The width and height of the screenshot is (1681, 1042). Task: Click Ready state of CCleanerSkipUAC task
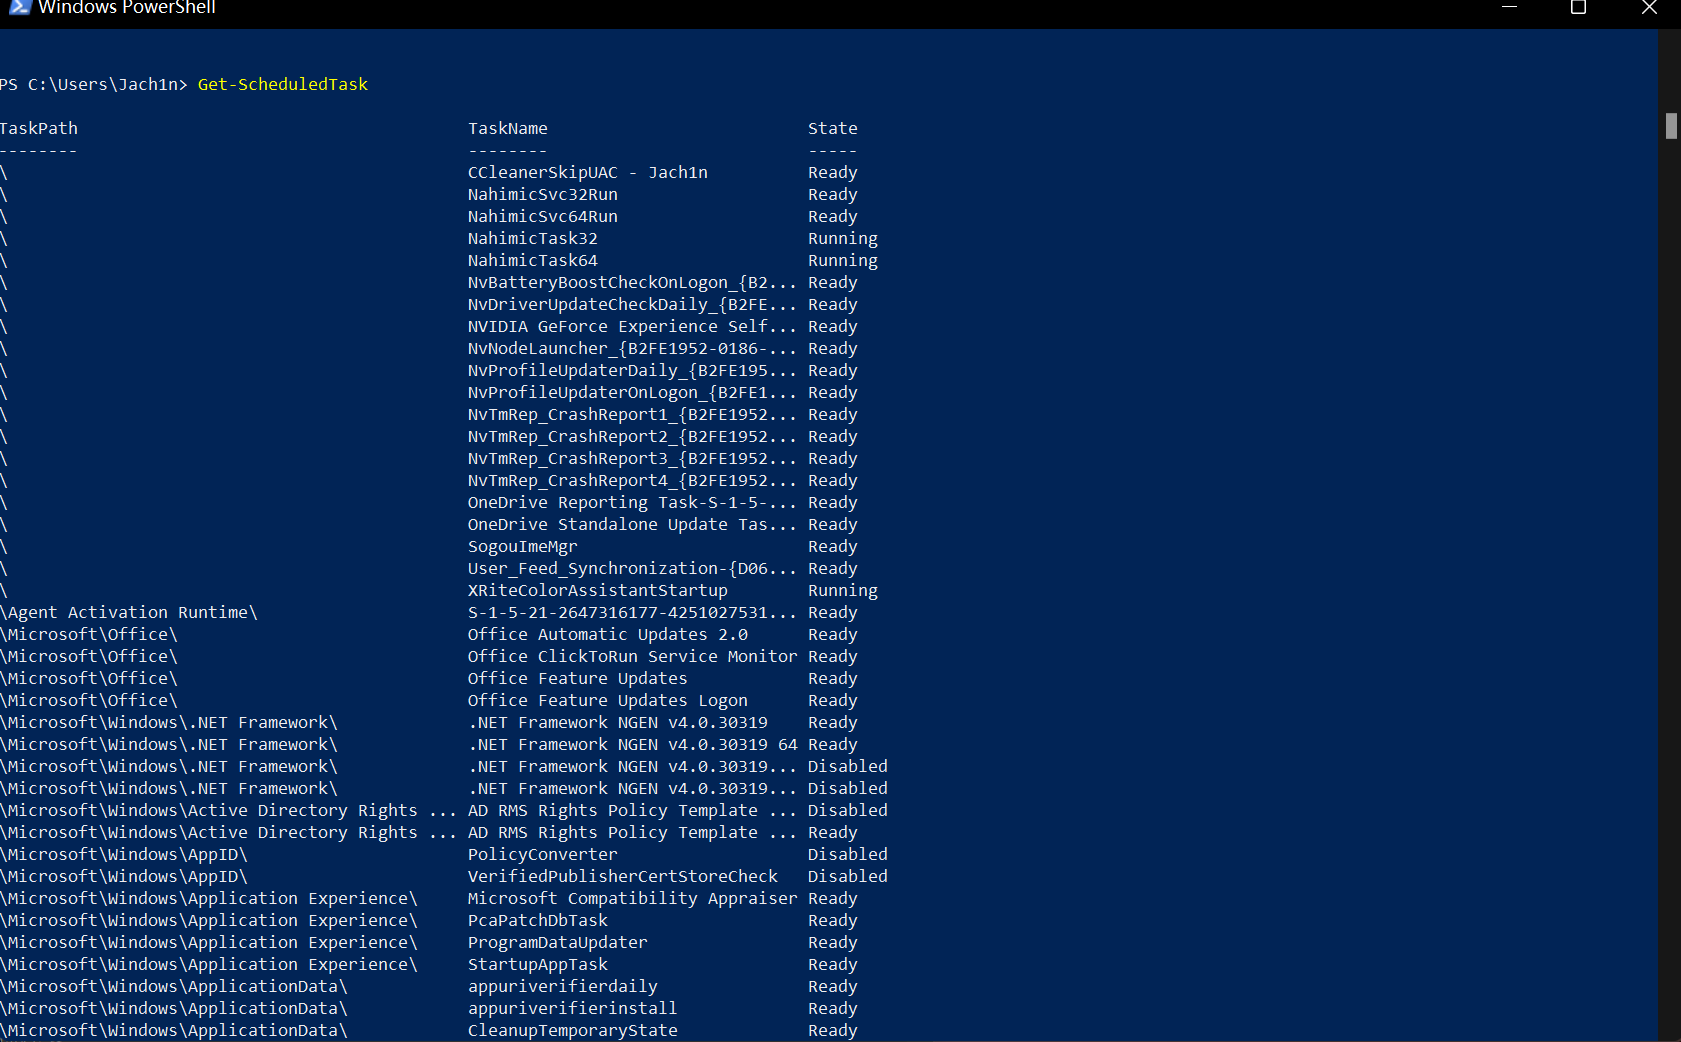pyautogui.click(x=833, y=172)
